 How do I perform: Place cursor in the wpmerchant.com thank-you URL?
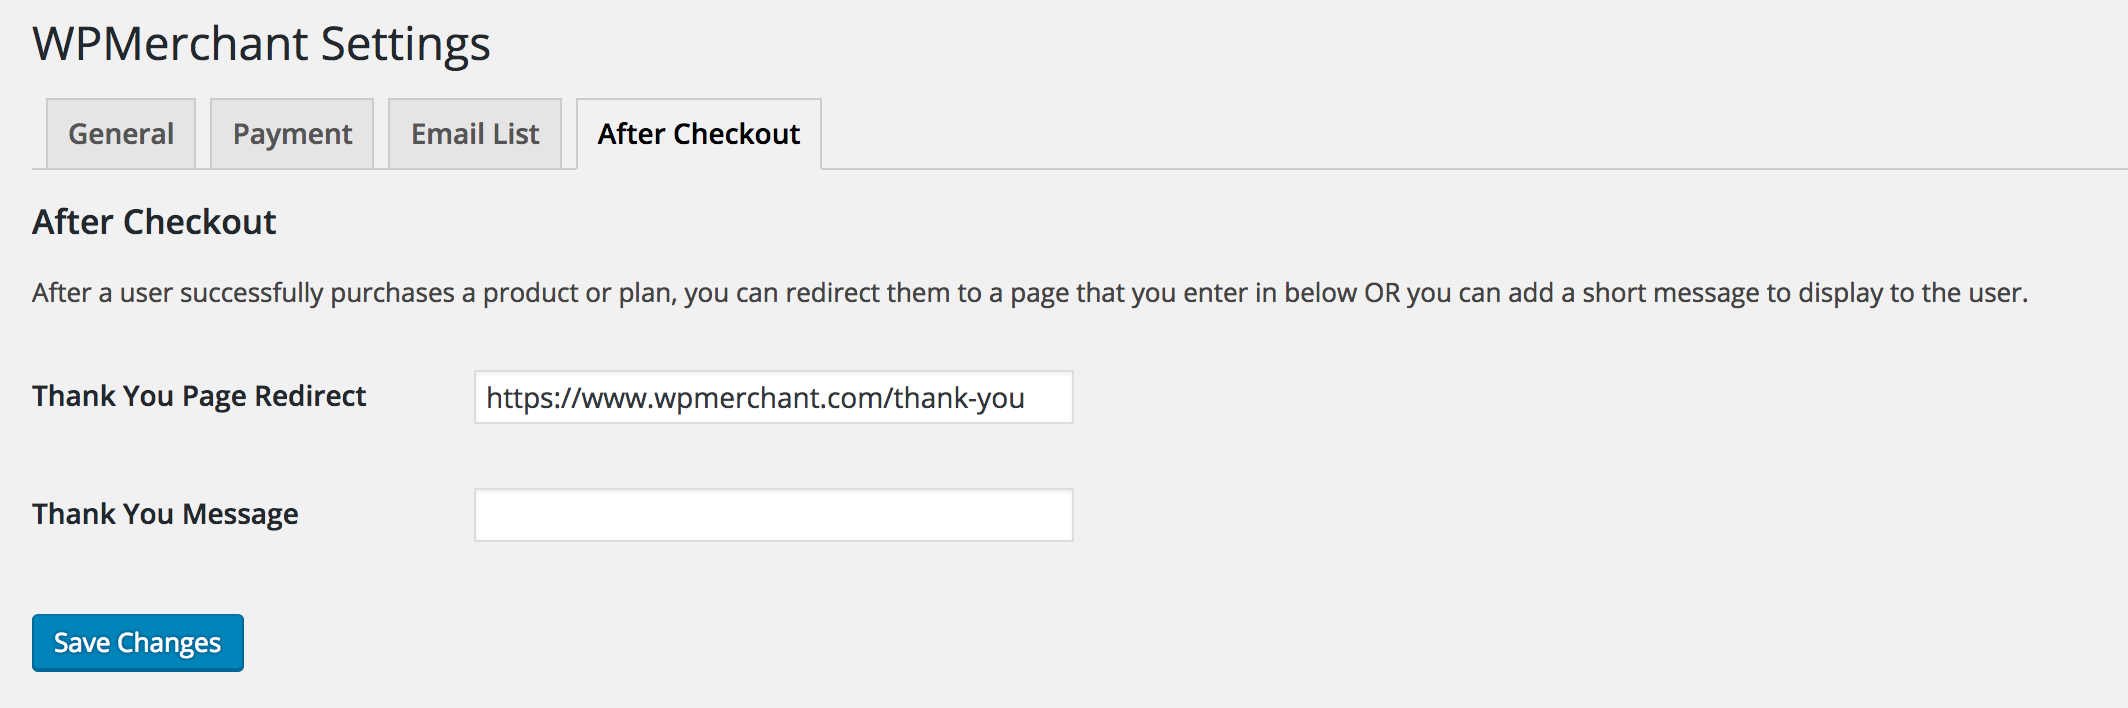[x=755, y=398]
